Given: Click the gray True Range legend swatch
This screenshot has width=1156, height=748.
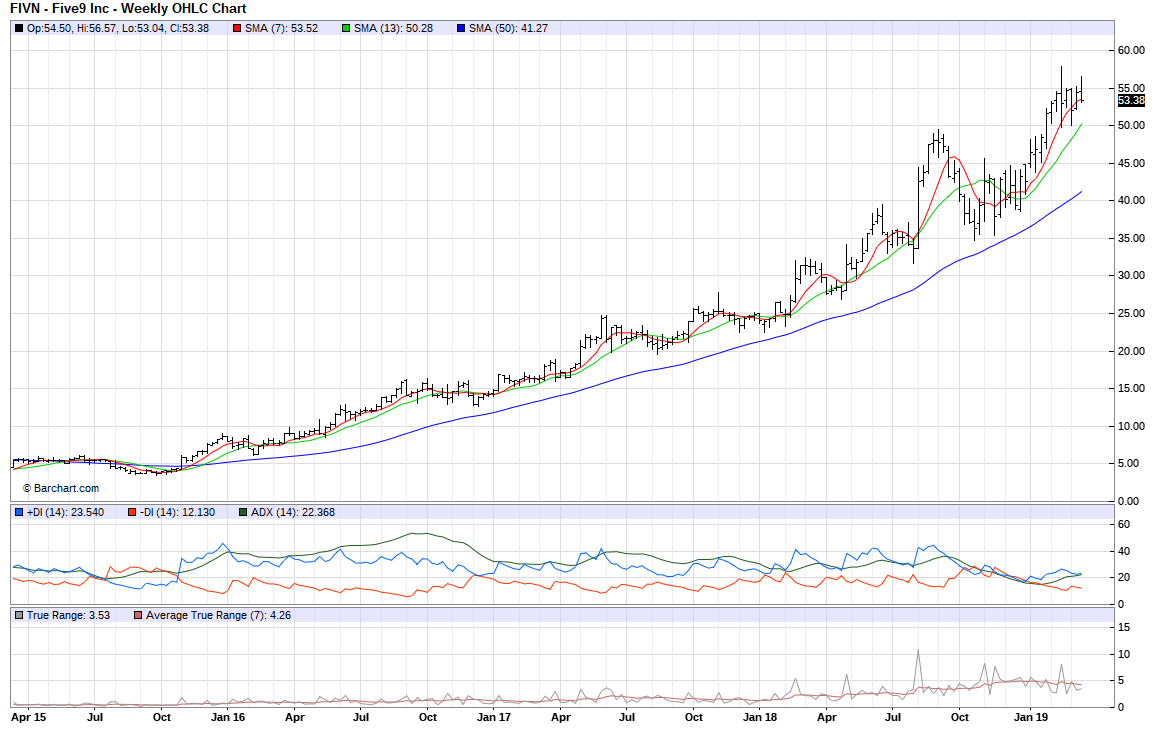Looking at the screenshot, I should 19,615.
